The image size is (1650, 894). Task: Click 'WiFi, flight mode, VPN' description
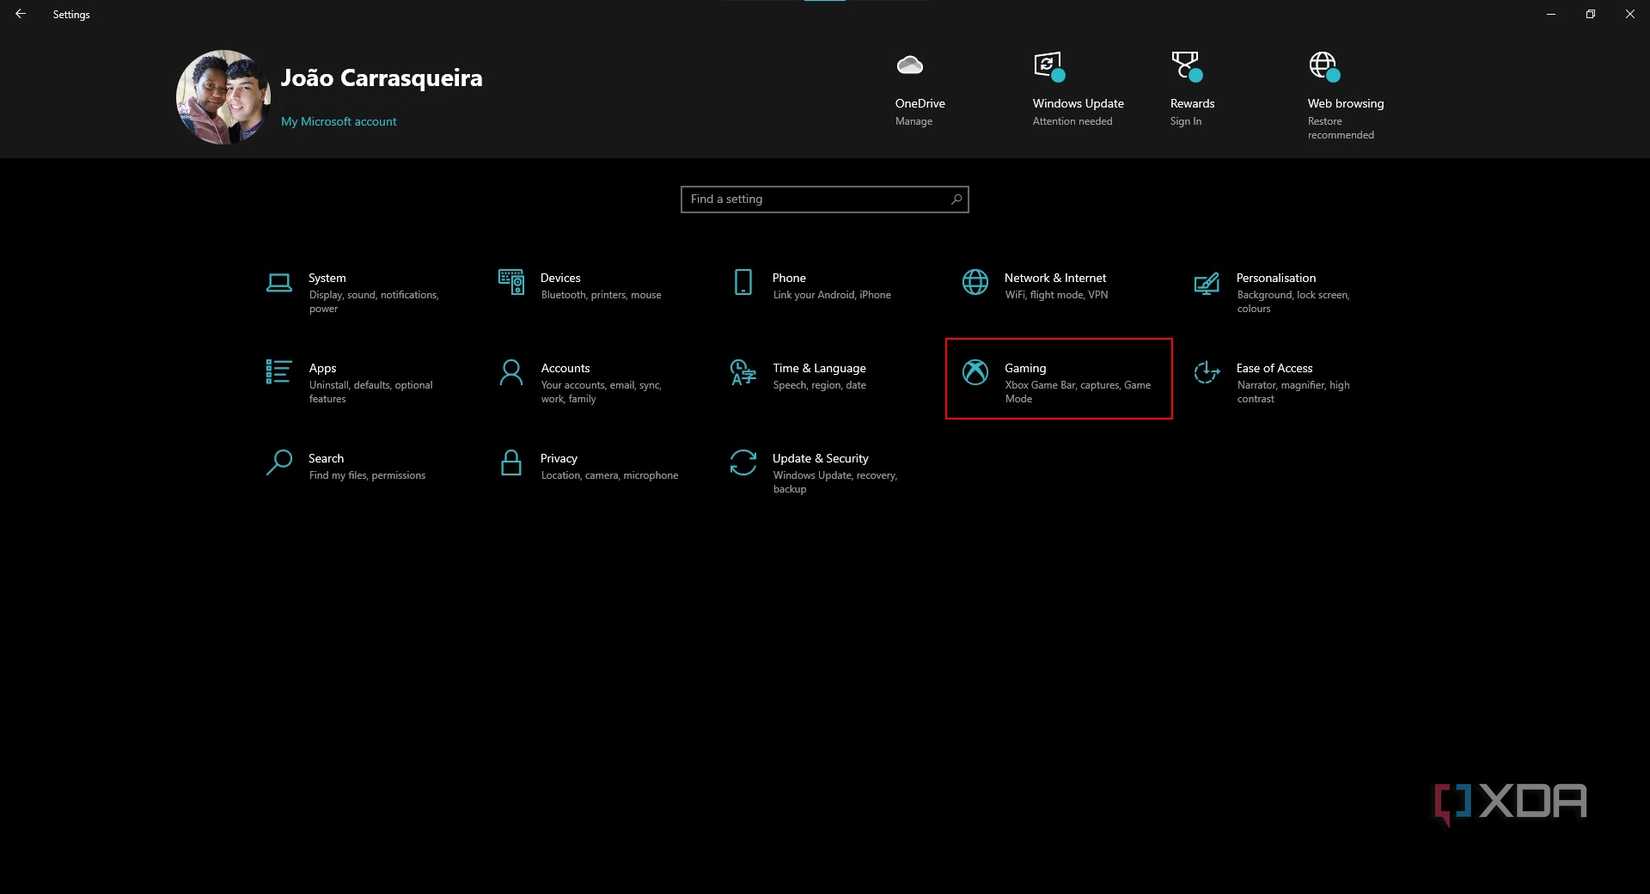(1056, 295)
